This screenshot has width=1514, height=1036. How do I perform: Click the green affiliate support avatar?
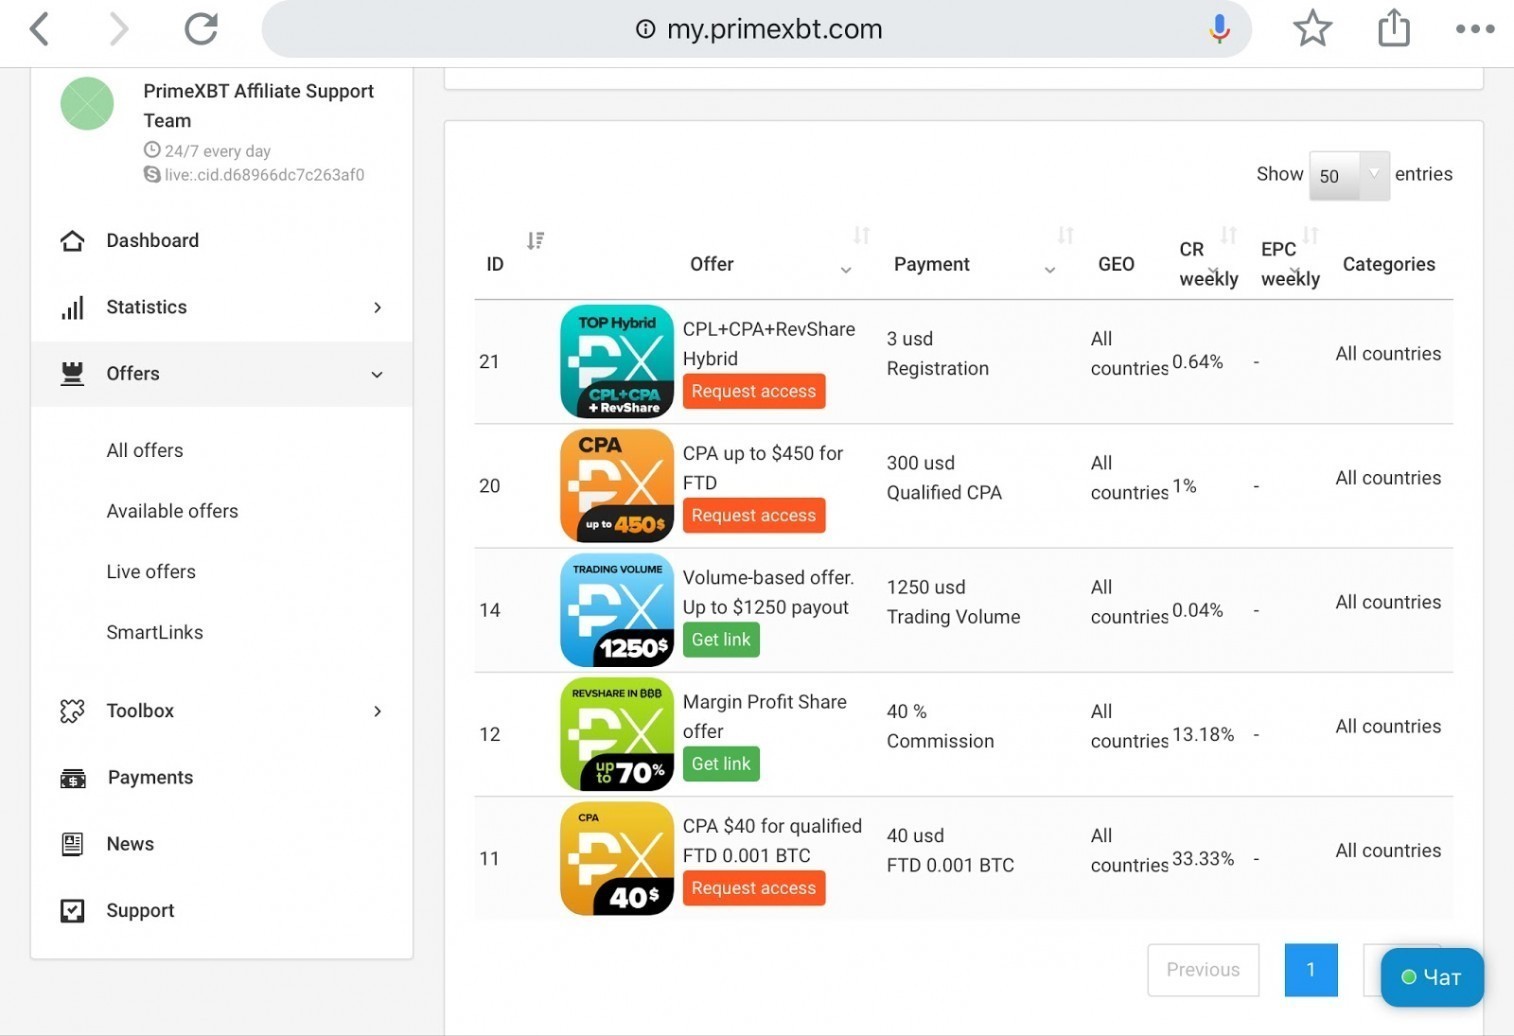pos(87,104)
